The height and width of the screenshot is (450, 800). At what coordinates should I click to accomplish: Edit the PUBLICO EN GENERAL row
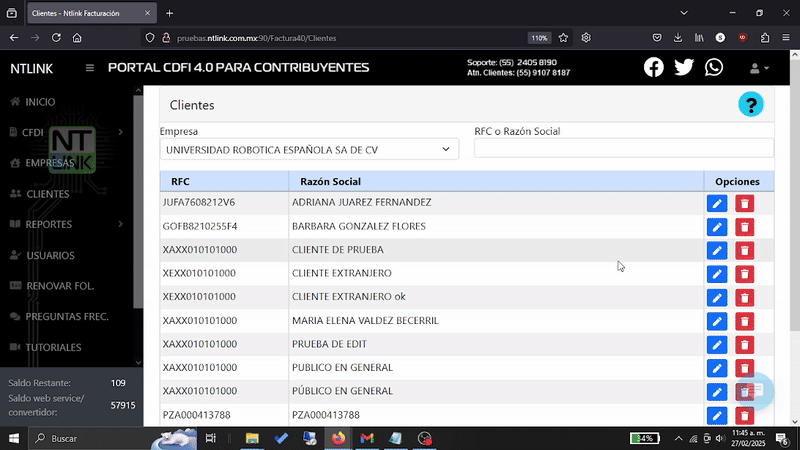click(717, 368)
